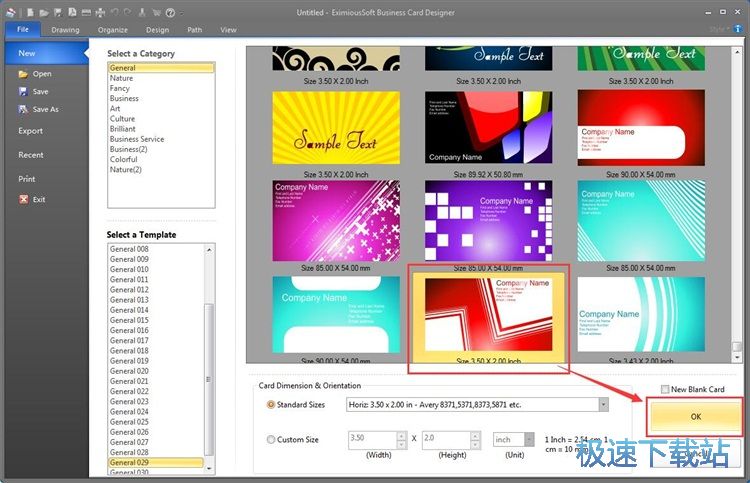Open the Standard Sizes dropdown list
Image resolution: width=750 pixels, height=483 pixels.
pyautogui.click(x=604, y=405)
